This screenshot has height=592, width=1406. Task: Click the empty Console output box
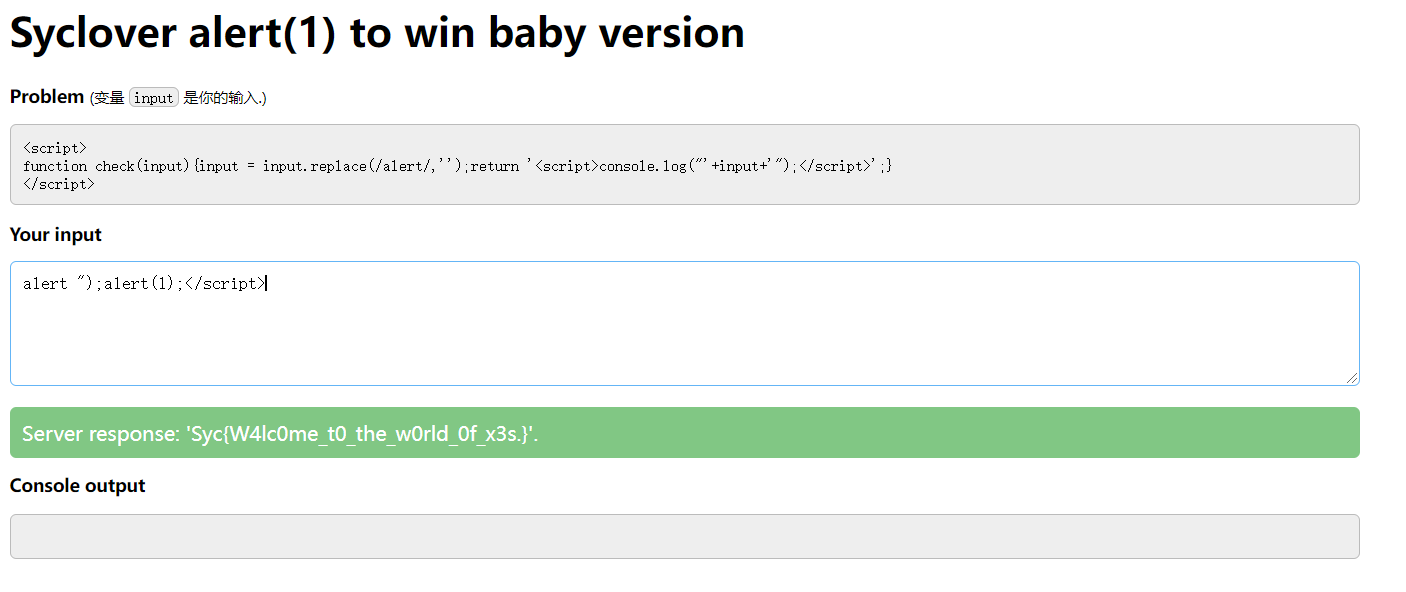point(684,536)
